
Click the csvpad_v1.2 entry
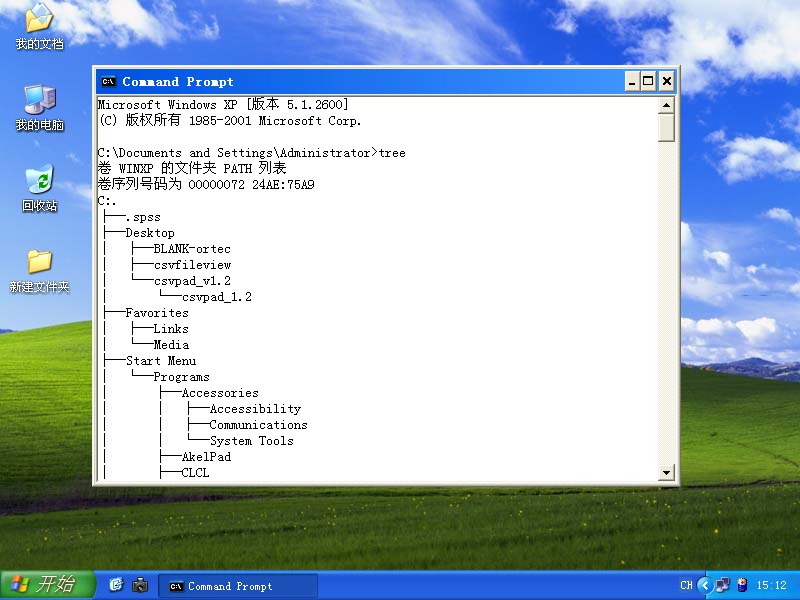click(192, 281)
